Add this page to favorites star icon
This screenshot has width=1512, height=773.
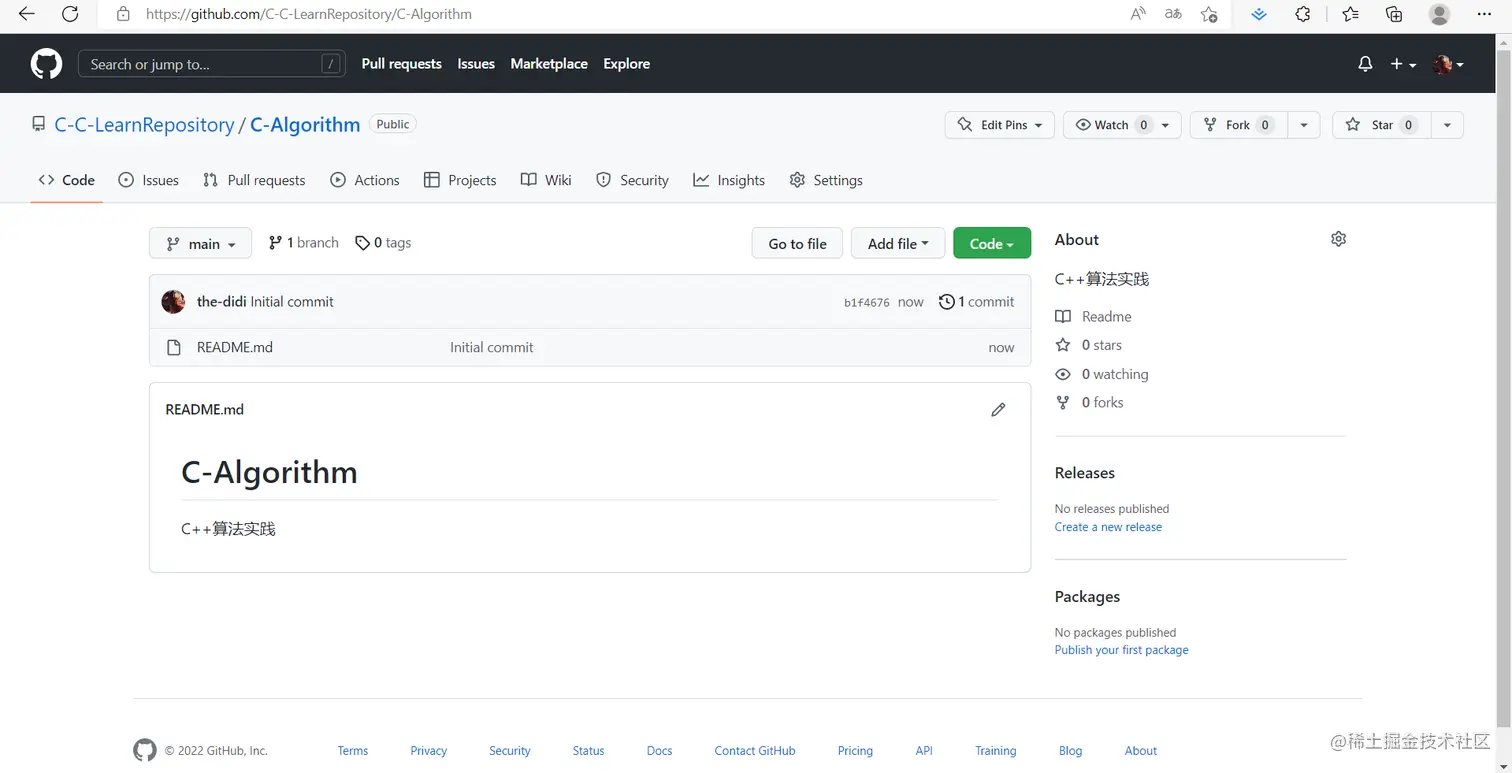(x=1209, y=14)
